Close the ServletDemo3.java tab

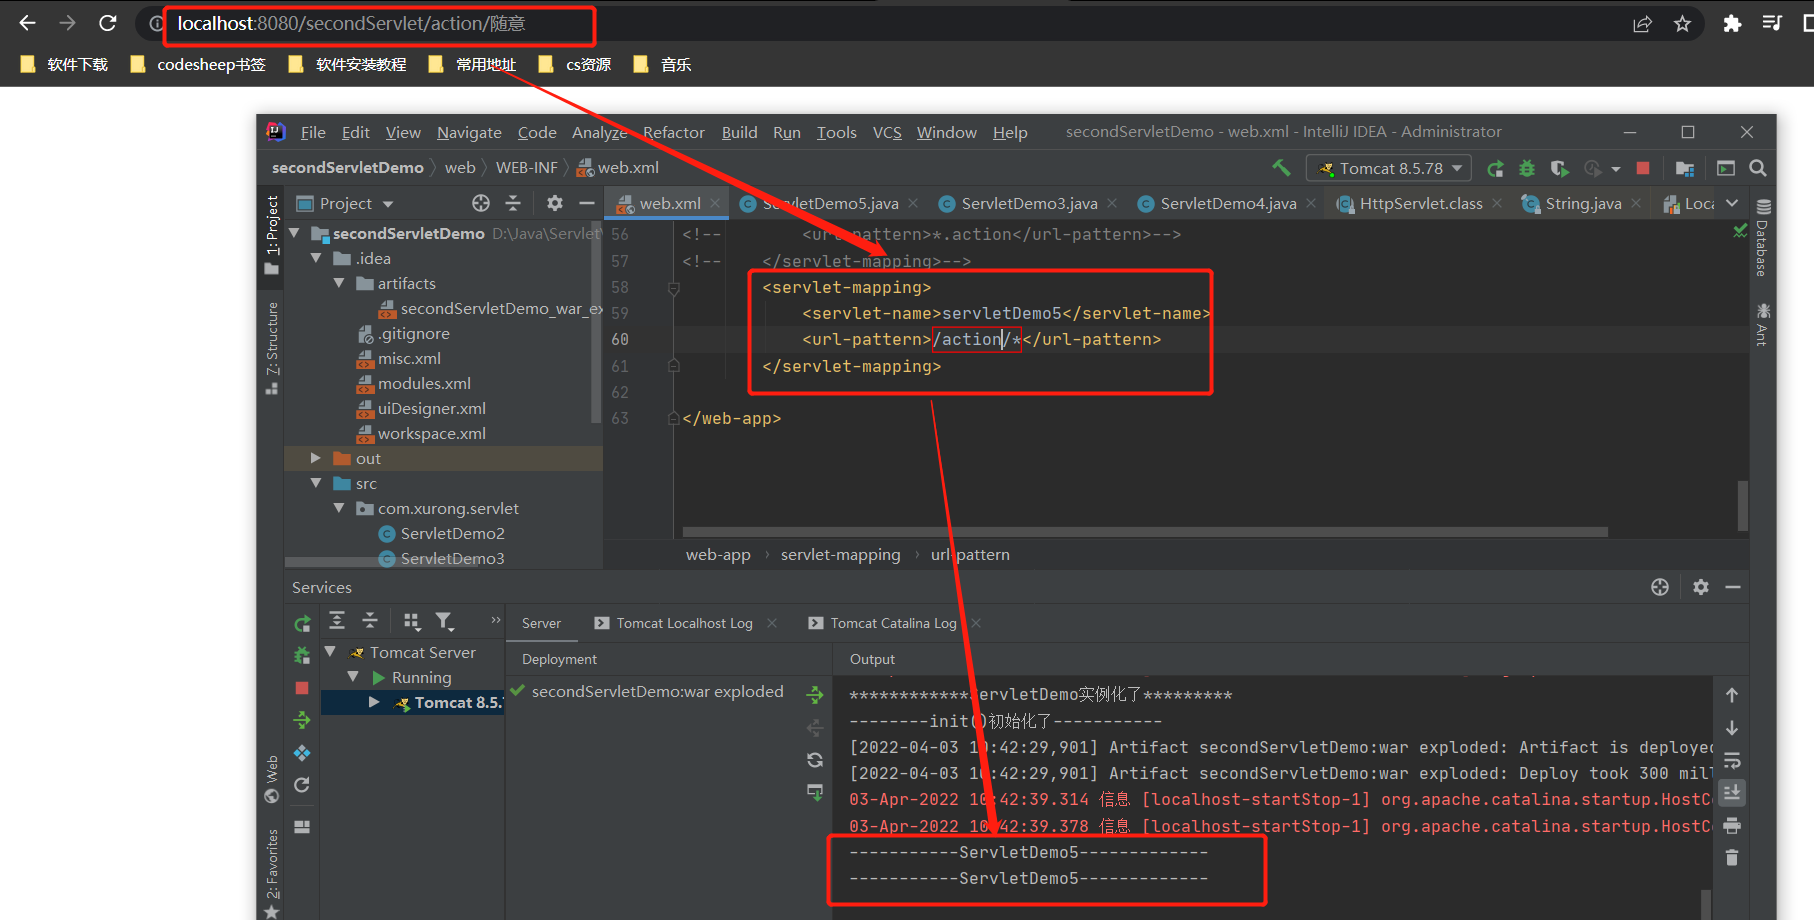(1112, 203)
